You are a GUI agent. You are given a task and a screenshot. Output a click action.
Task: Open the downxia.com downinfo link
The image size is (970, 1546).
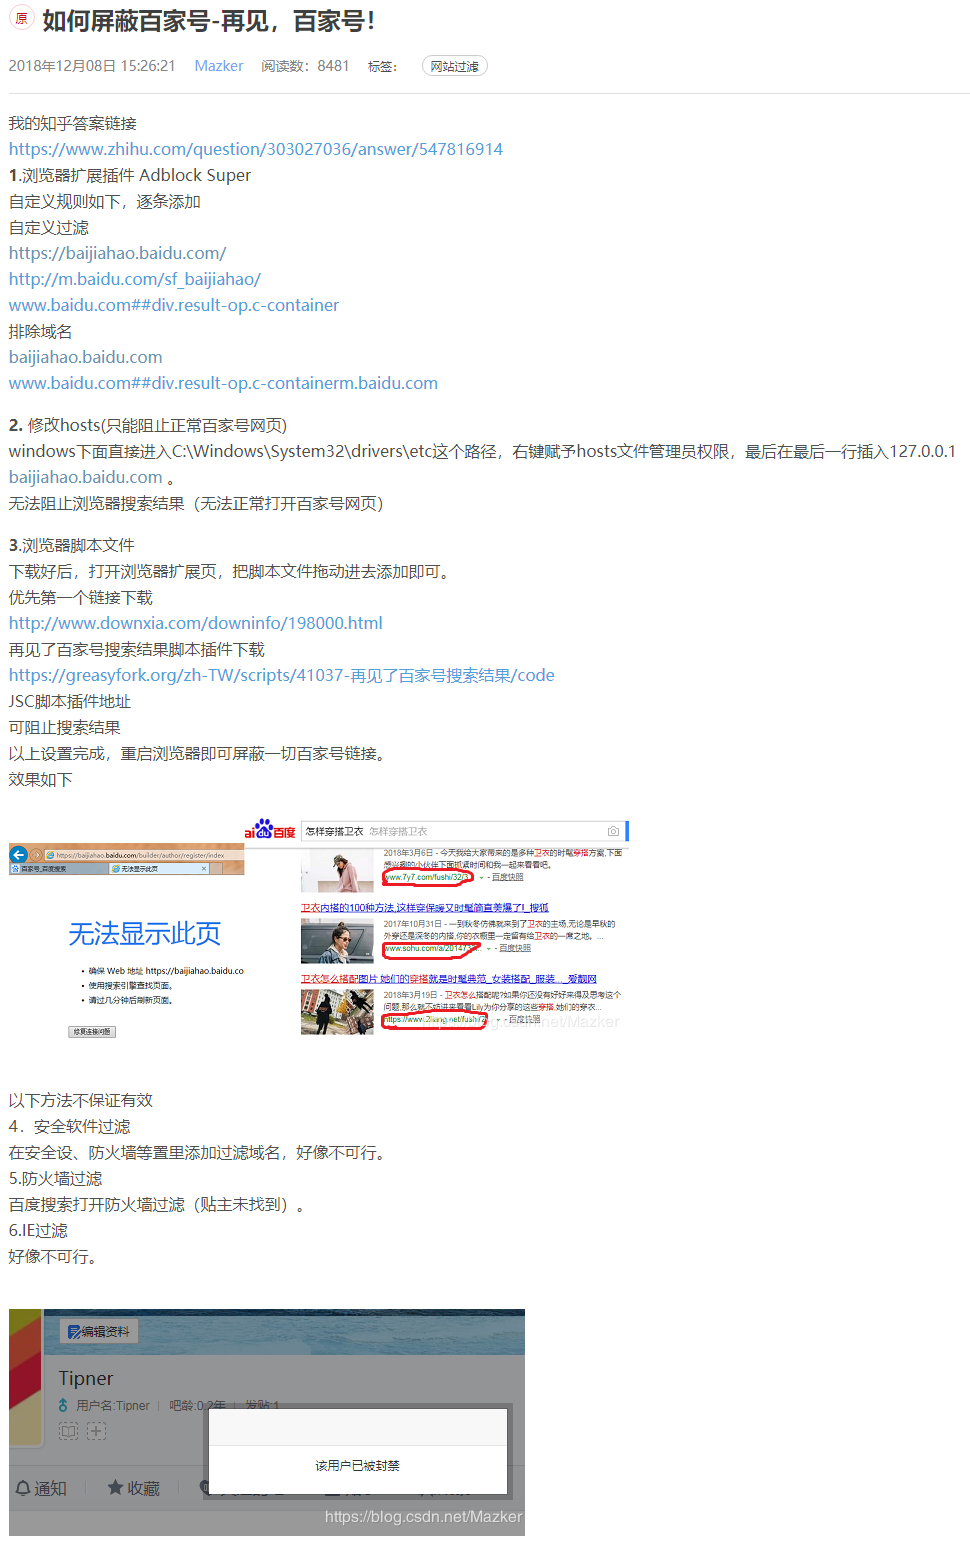pos(196,623)
